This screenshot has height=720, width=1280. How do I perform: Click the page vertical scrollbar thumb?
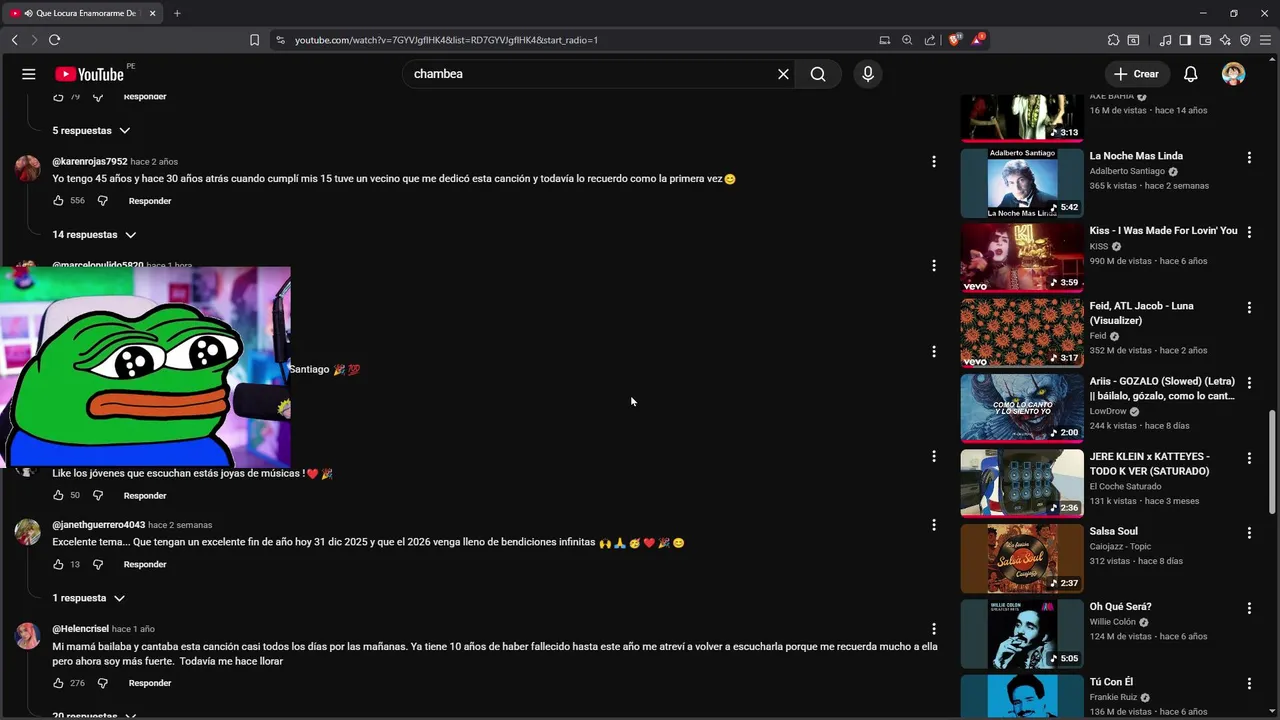point(1273,461)
